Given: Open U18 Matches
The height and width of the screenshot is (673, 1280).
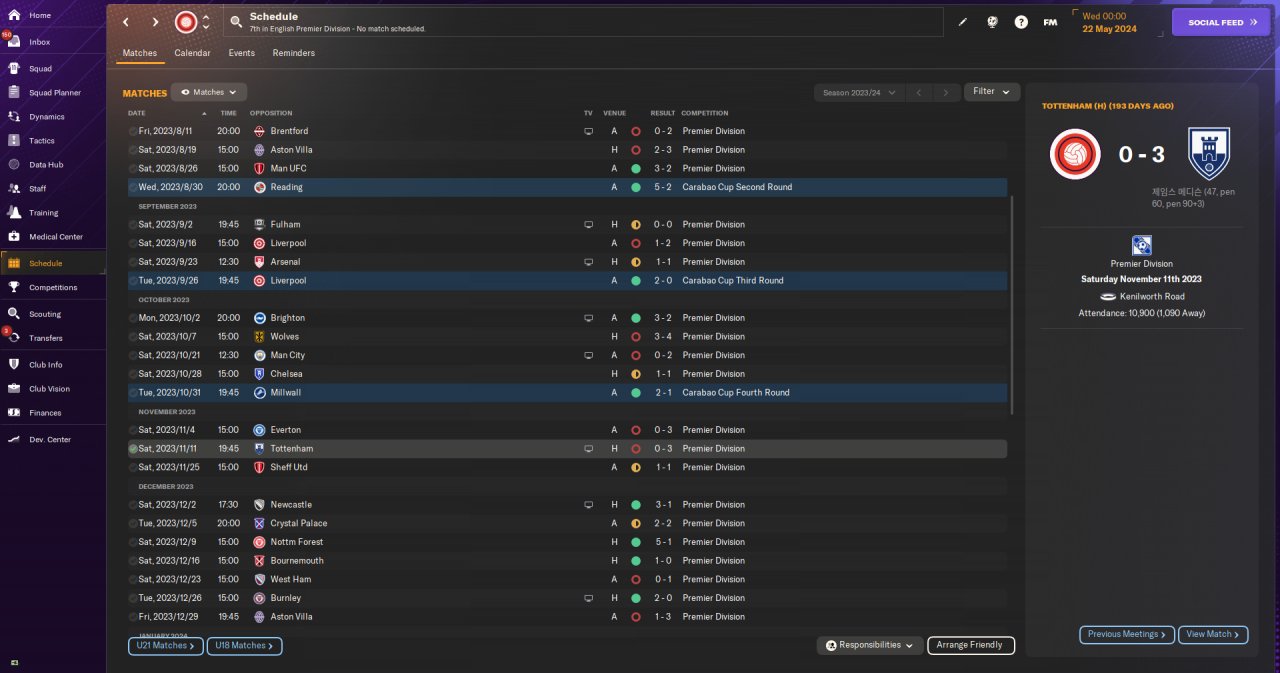Looking at the screenshot, I should tap(244, 646).
